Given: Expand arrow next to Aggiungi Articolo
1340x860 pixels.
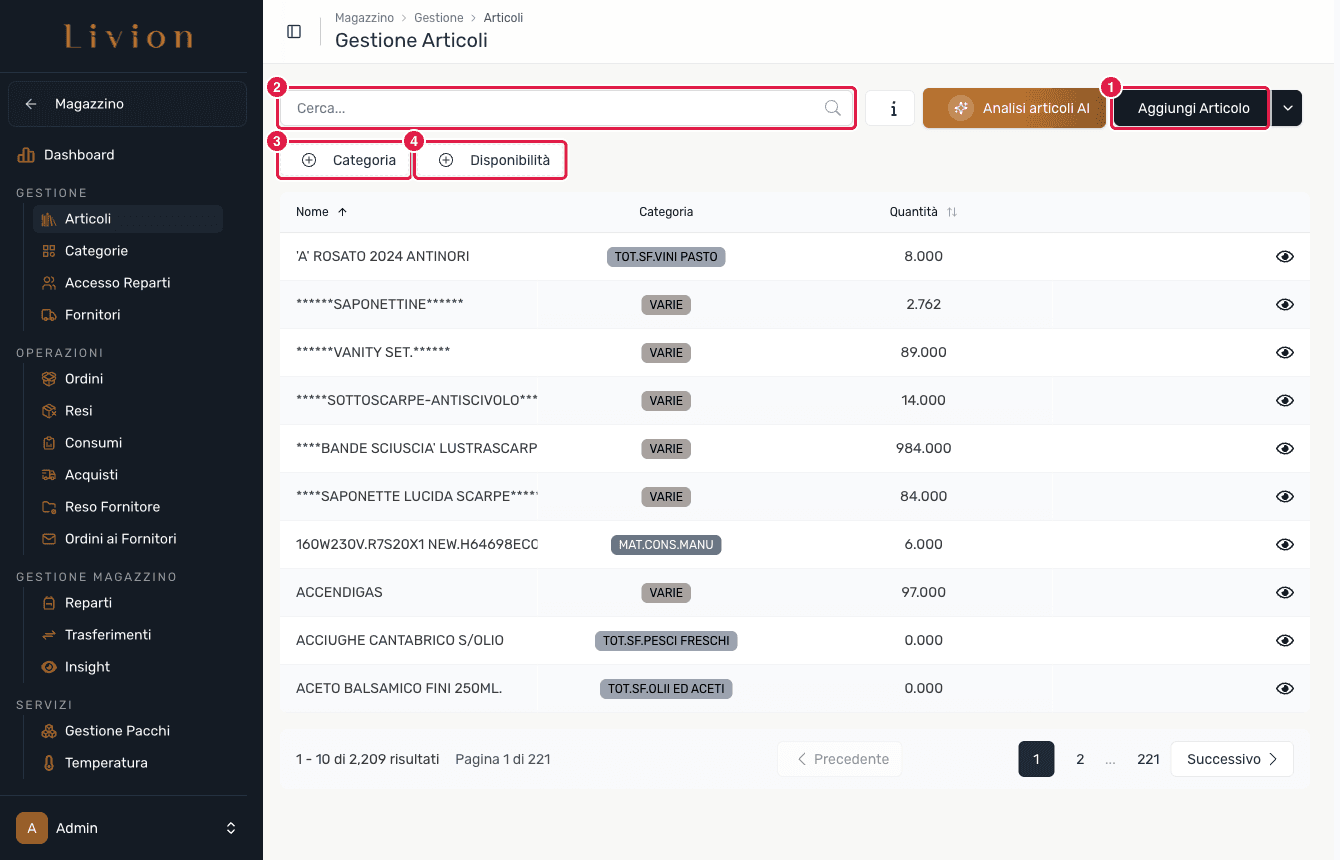Looking at the screenshot, I should pos(1287,108).
